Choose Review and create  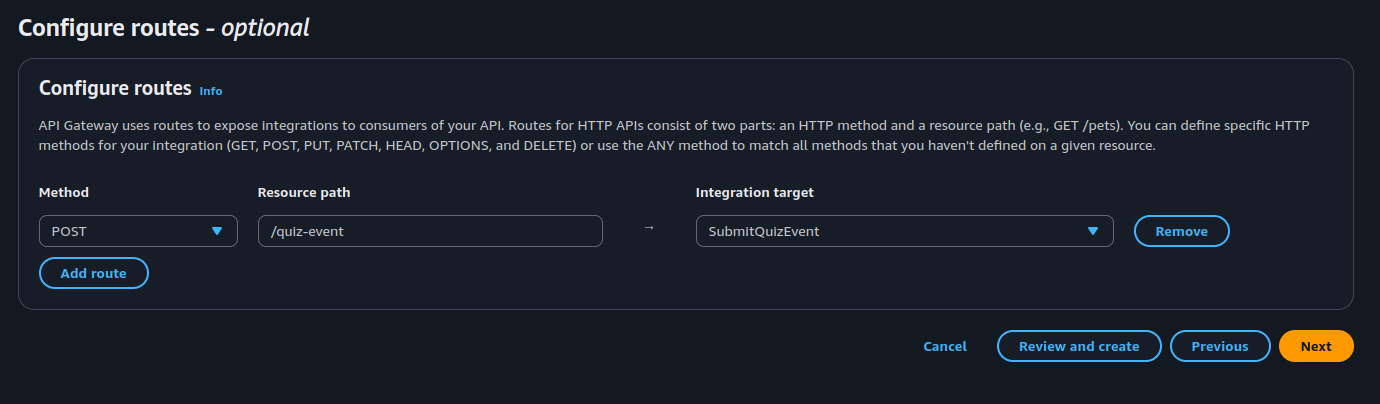(1079, 346)
